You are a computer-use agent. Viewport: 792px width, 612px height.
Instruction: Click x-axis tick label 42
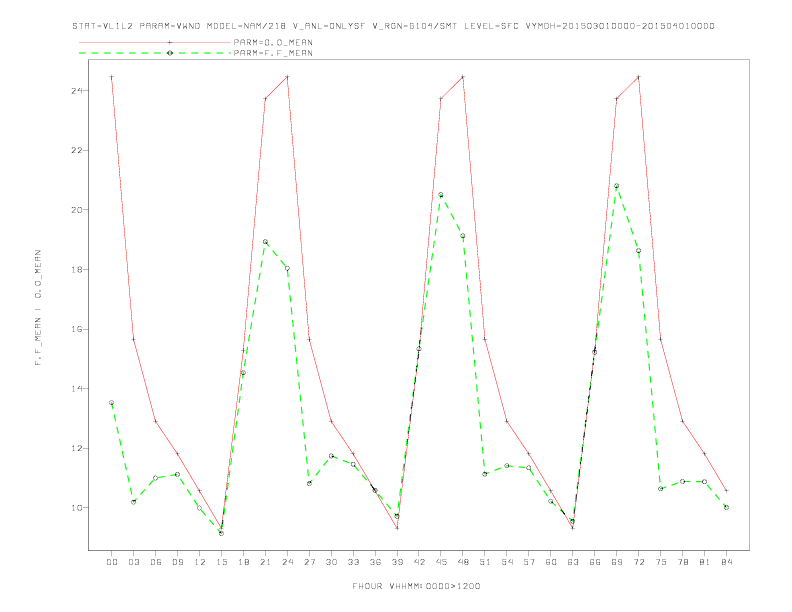tap(419, 562)
